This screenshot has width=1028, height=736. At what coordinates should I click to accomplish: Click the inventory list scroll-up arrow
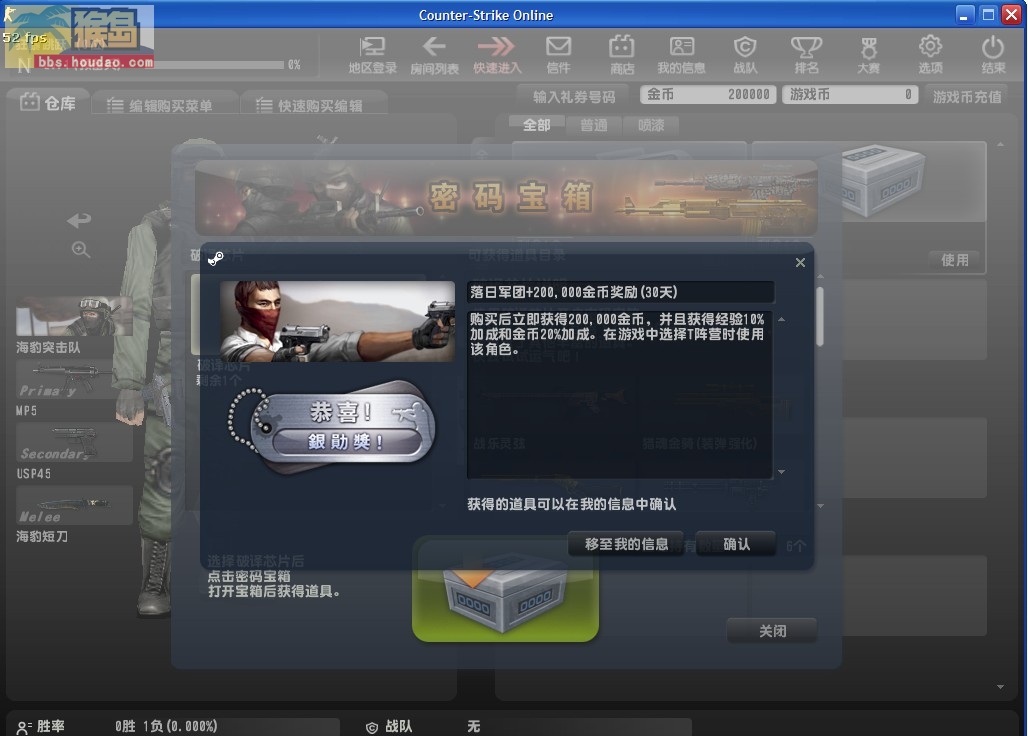tap(1000, 144)
